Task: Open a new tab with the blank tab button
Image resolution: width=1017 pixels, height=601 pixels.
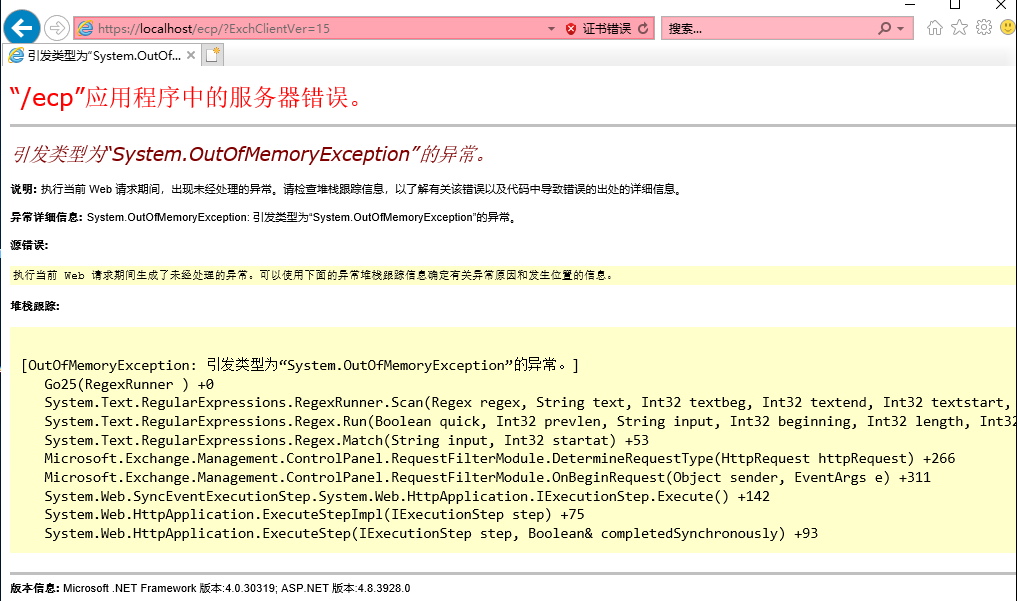Action: tap(212, 56)
